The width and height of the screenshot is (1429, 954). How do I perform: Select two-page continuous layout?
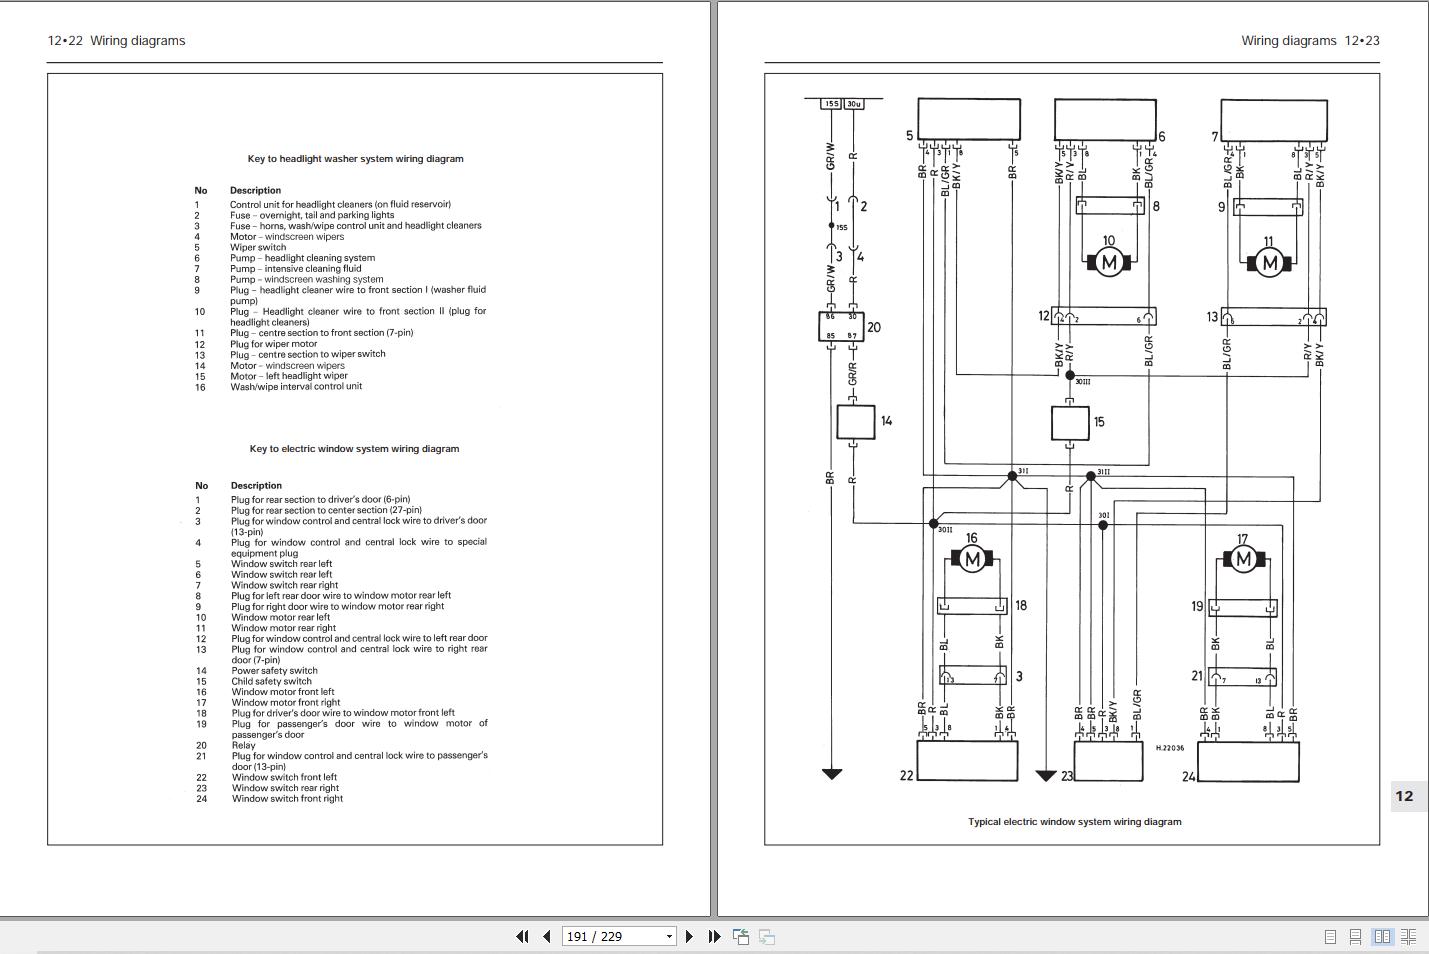pyautogui.click(x=1408, y=937)
